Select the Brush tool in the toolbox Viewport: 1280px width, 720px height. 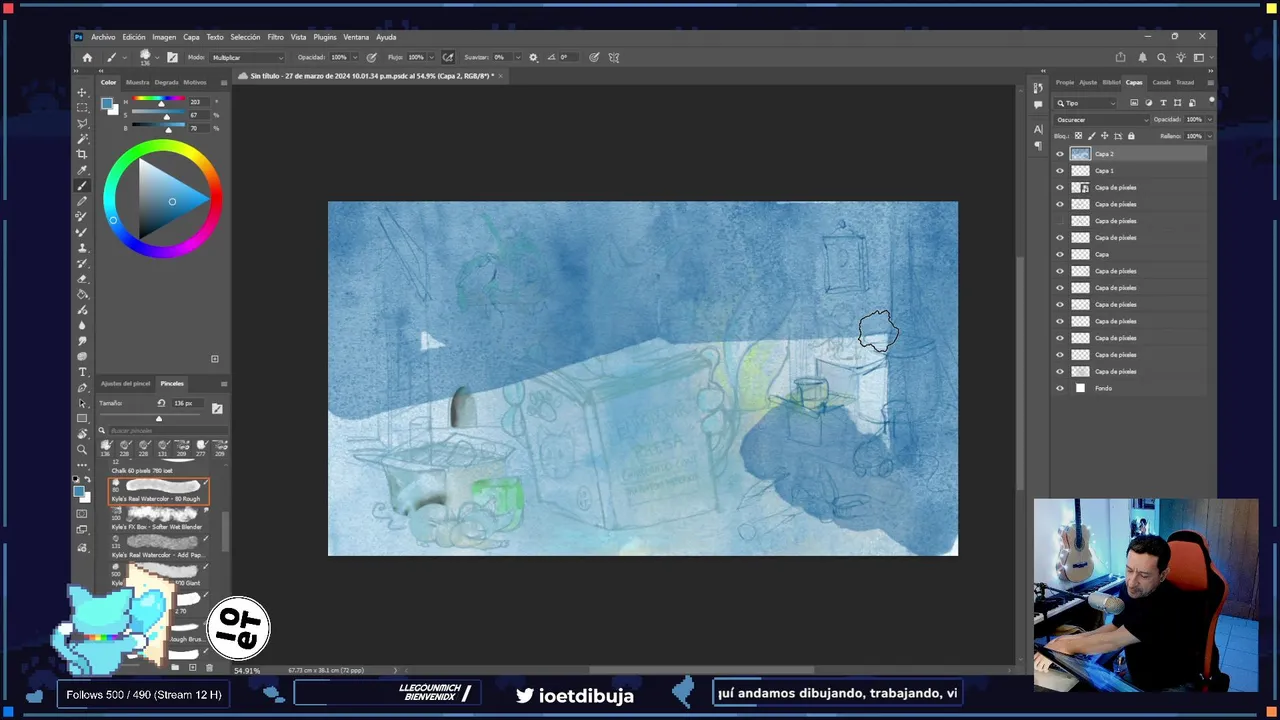click(82, 186)
